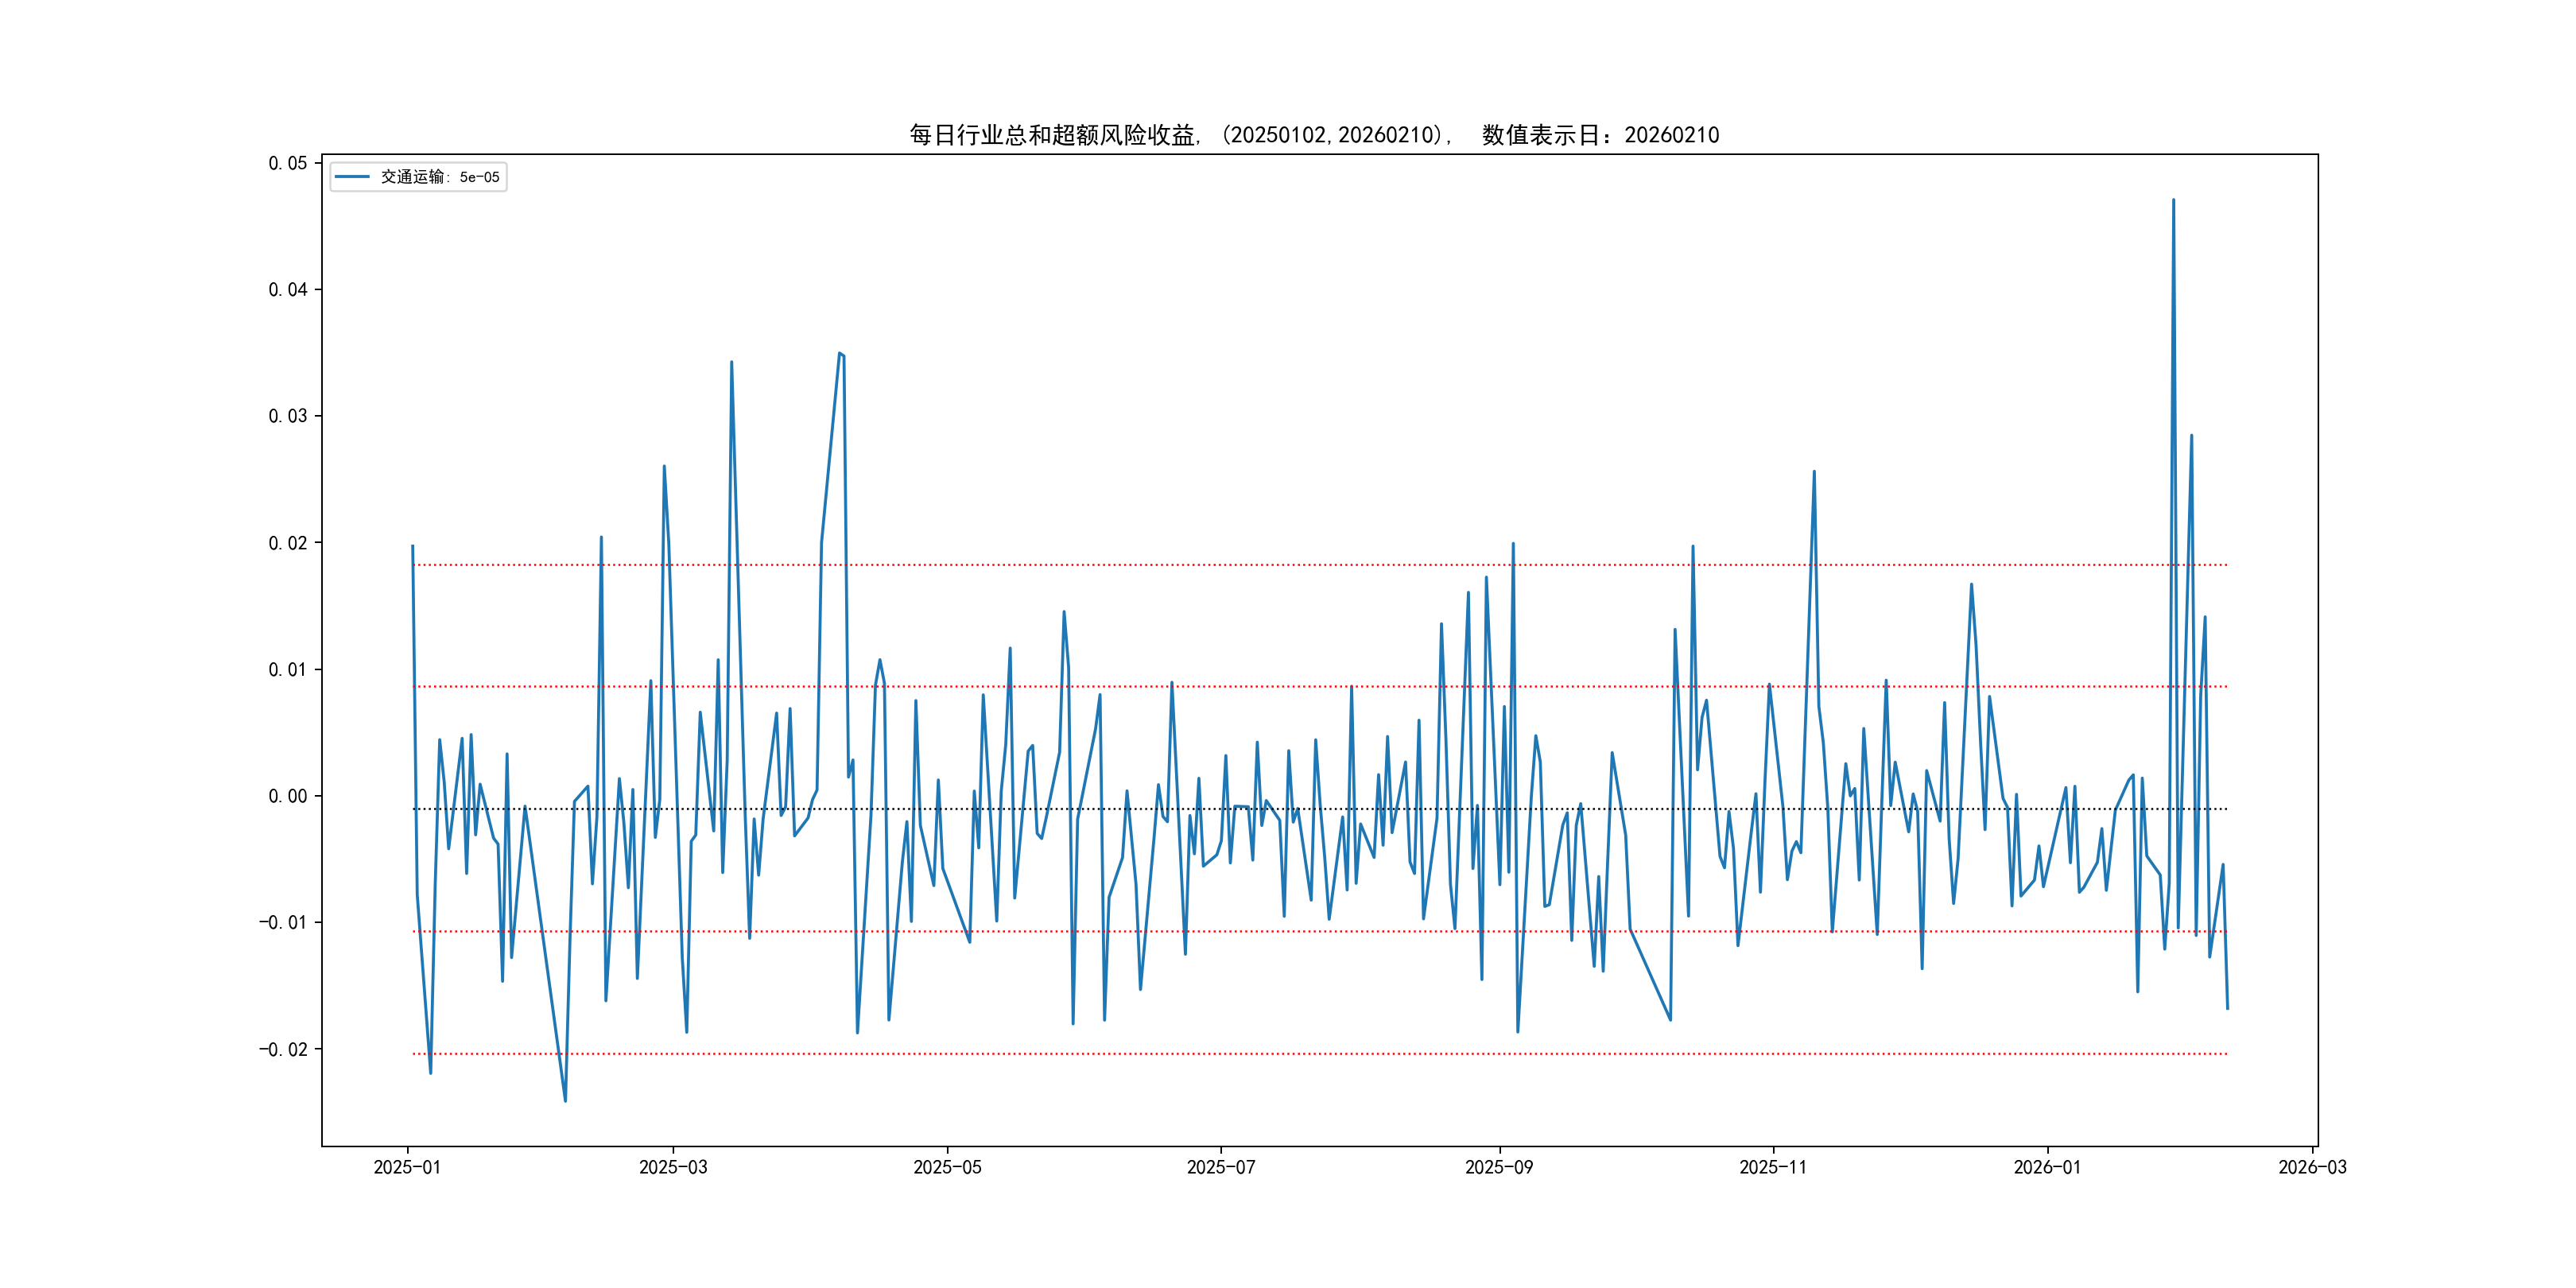This screenshot has width=2576, height=1288.
Task: Click the 2025-05 x-axis date label
Action: point(947,1167)
